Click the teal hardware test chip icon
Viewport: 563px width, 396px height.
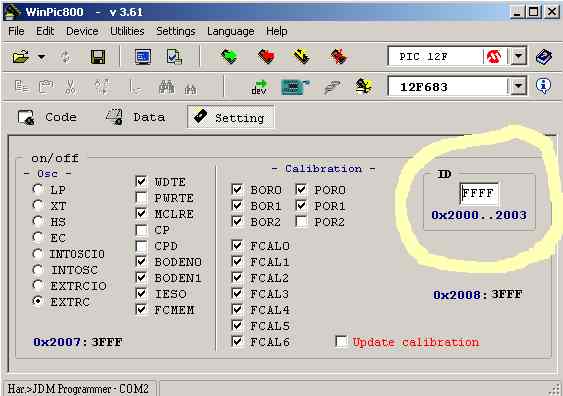click(x=295, y=87)
